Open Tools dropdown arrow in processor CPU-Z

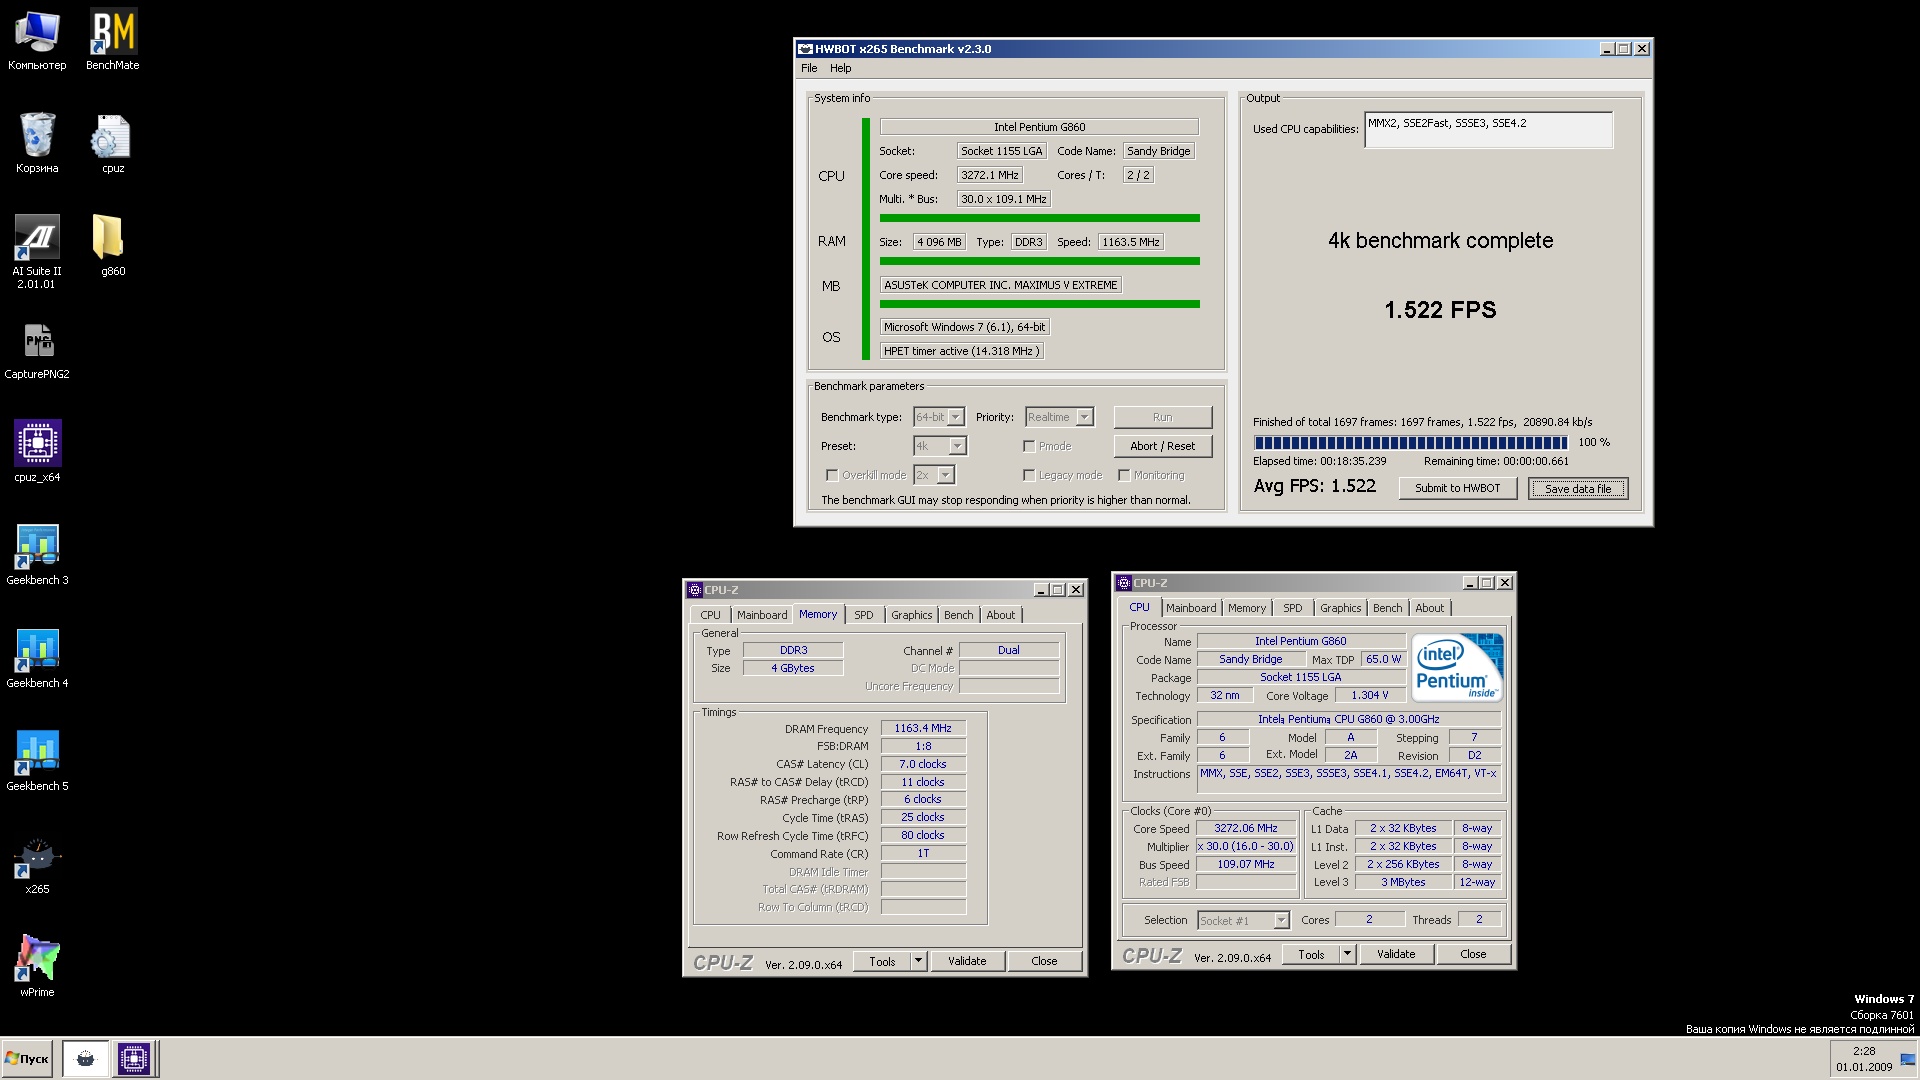pos(1347,954)
